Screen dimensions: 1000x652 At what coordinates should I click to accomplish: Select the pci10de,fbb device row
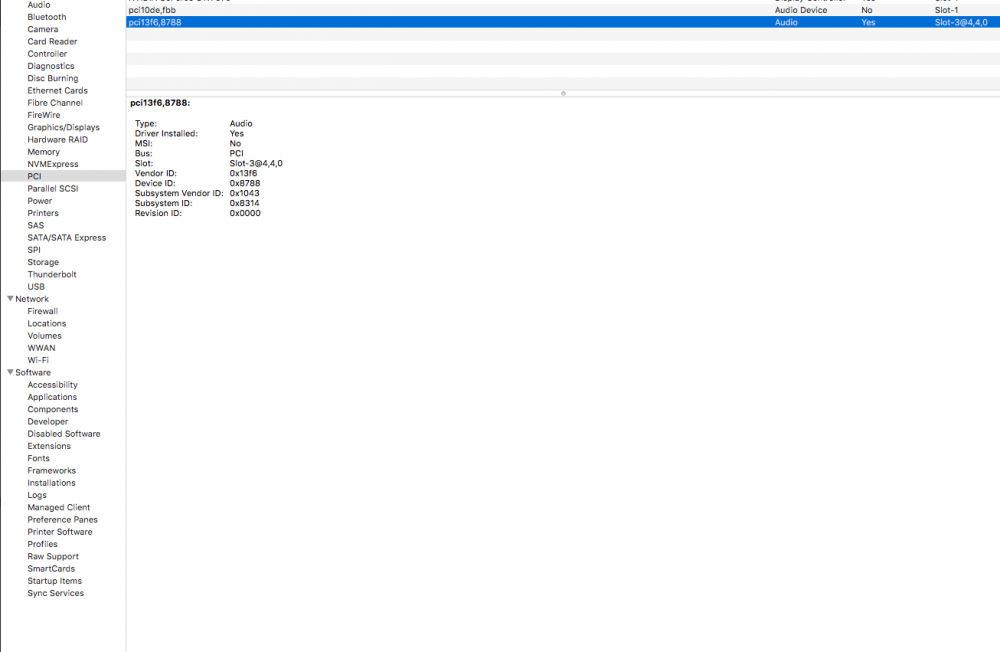click(x=563, y=10)
